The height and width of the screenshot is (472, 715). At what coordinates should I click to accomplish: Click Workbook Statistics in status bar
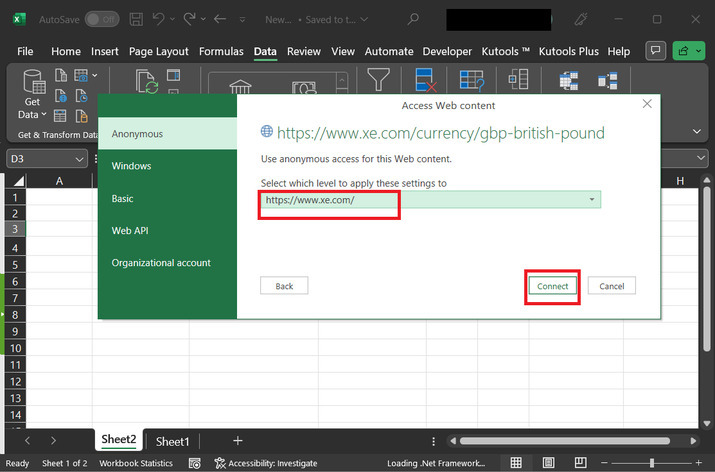pyautogui.click(x=136, y=463)
